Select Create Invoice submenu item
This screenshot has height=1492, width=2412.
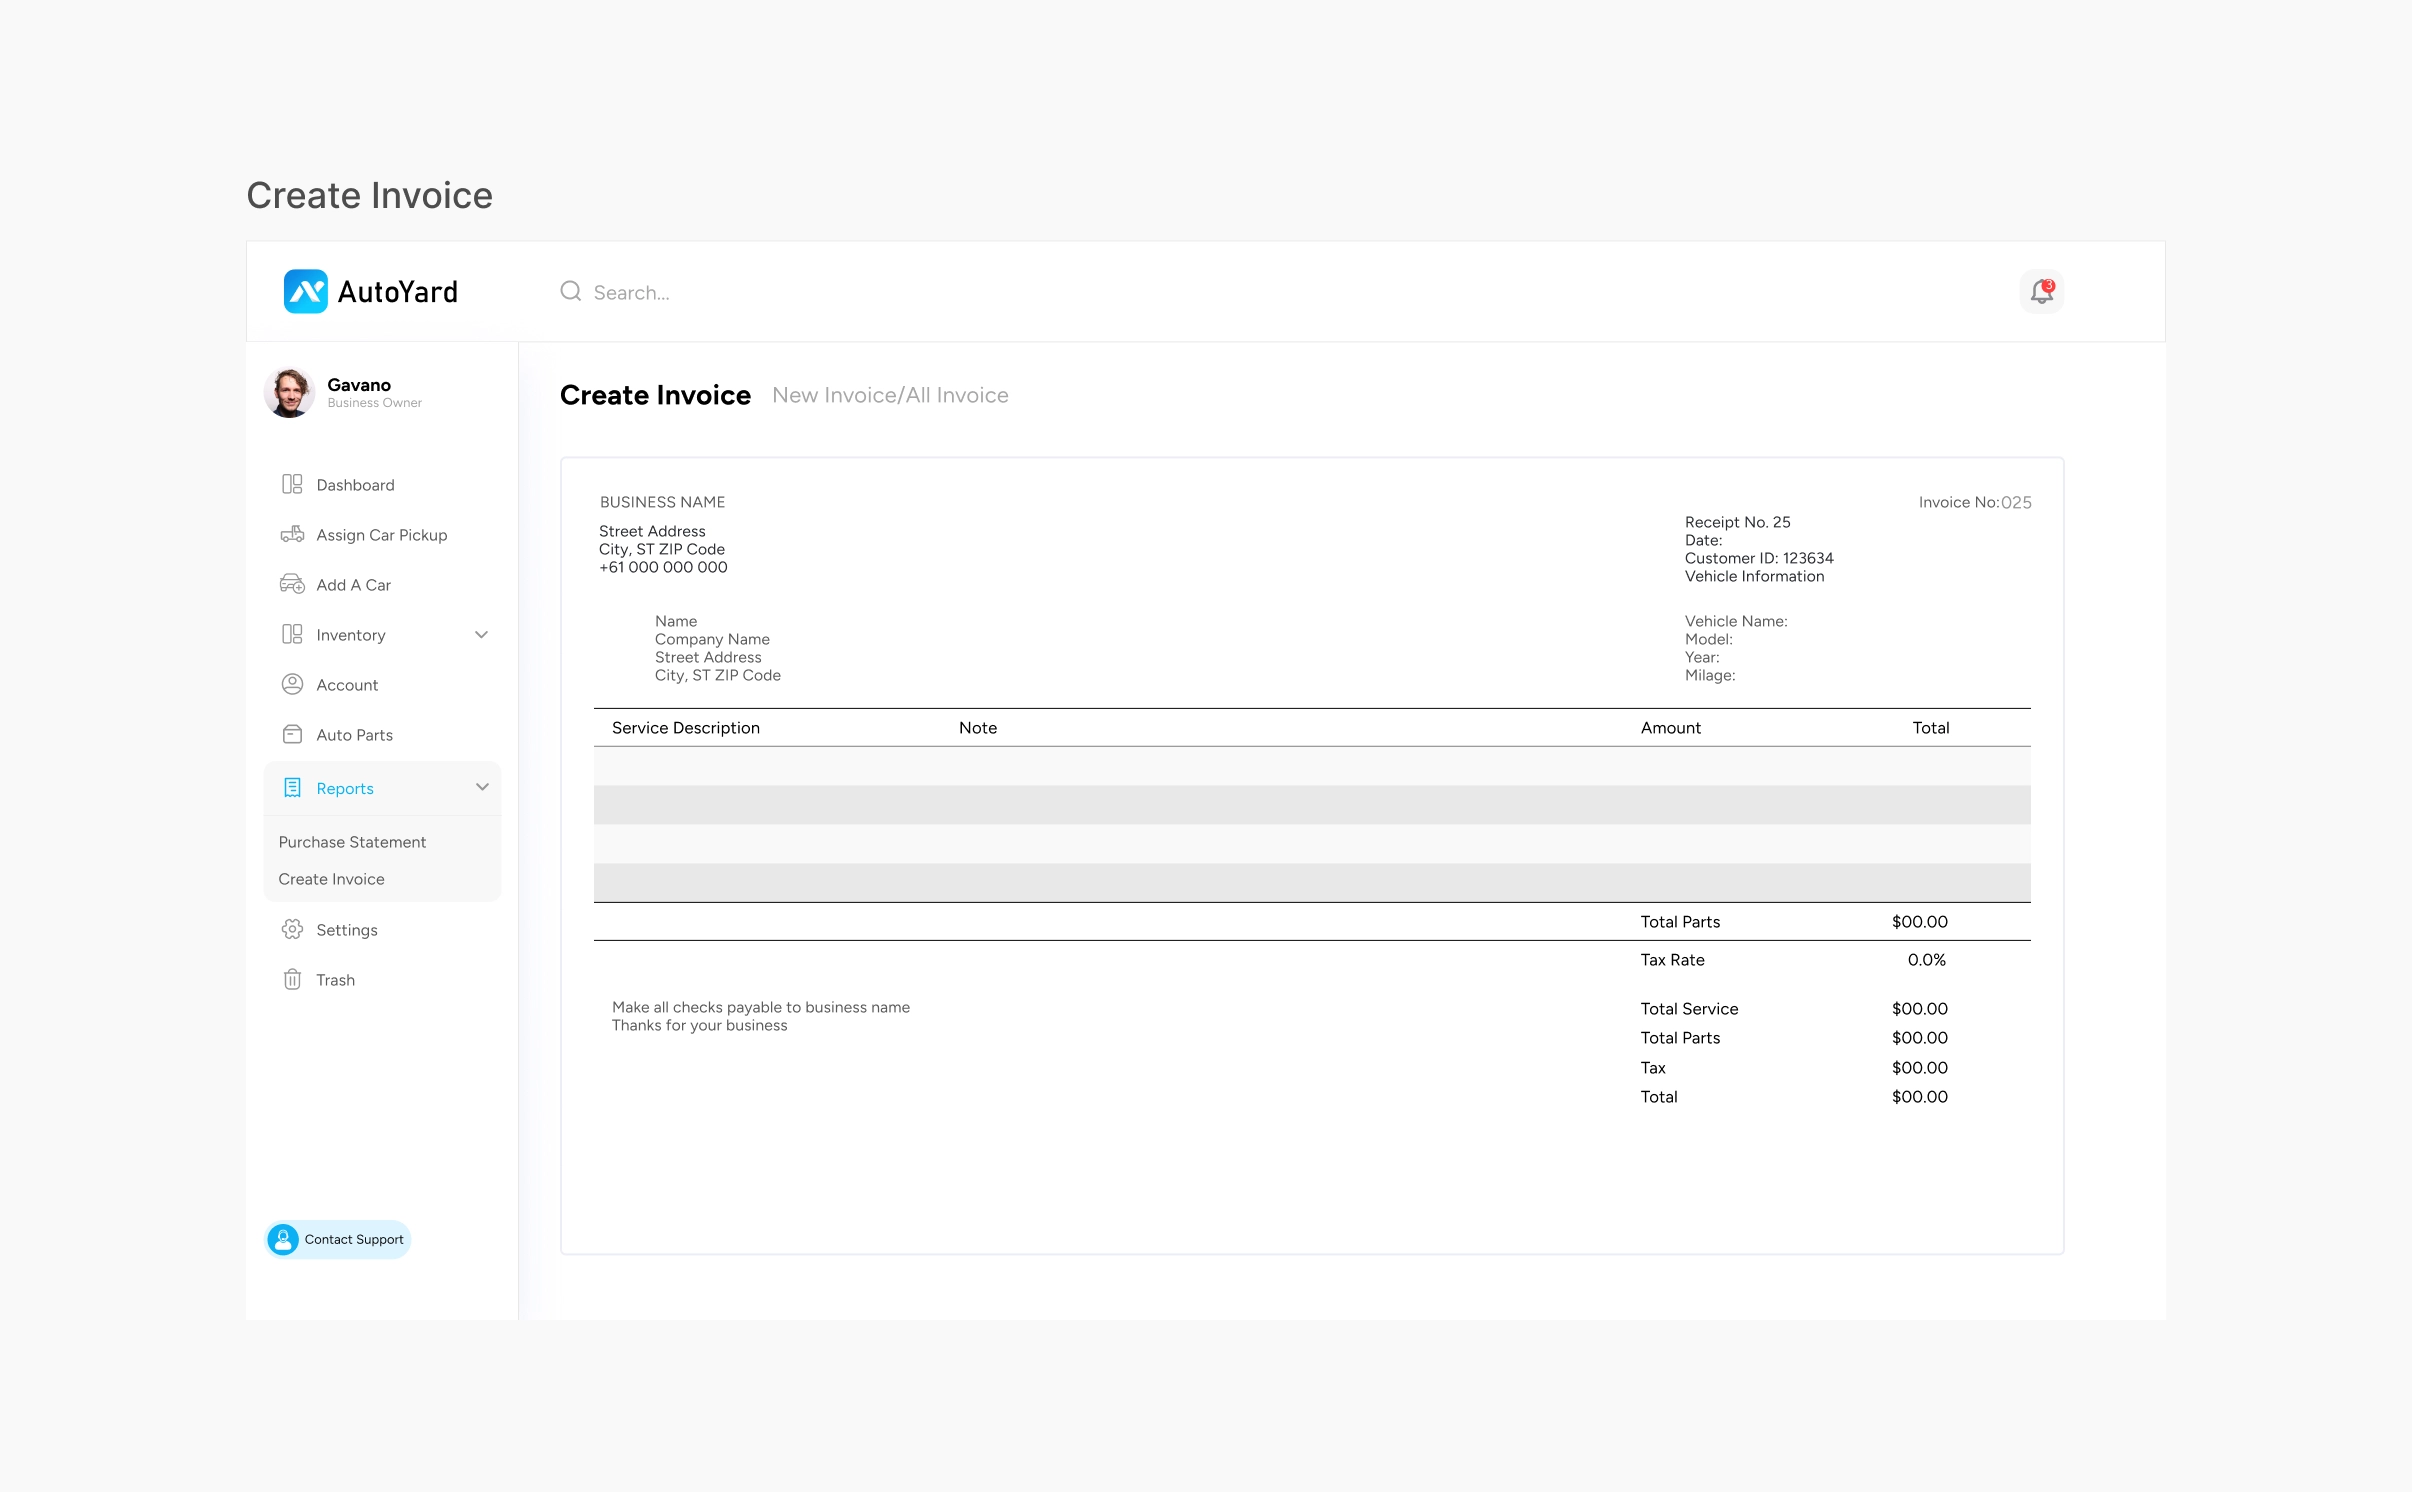[331, 879]
